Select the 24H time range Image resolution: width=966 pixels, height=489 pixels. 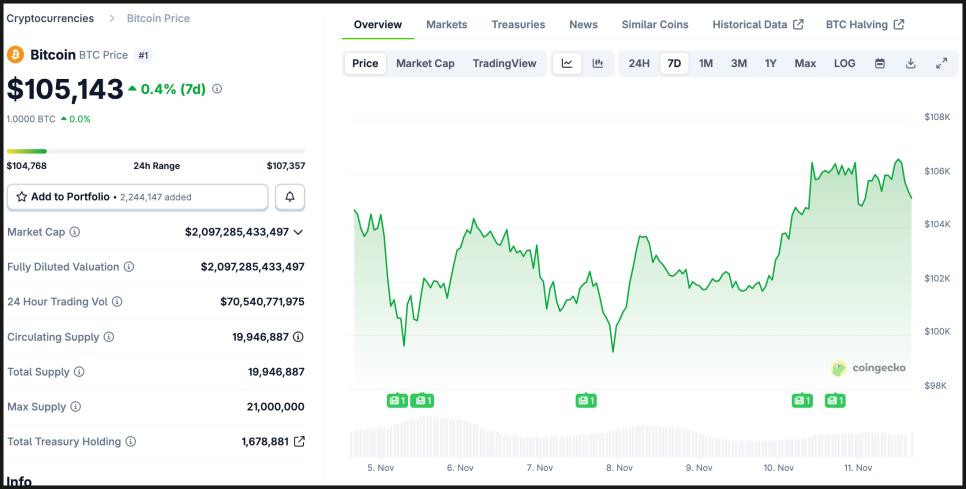coord(639,63)
